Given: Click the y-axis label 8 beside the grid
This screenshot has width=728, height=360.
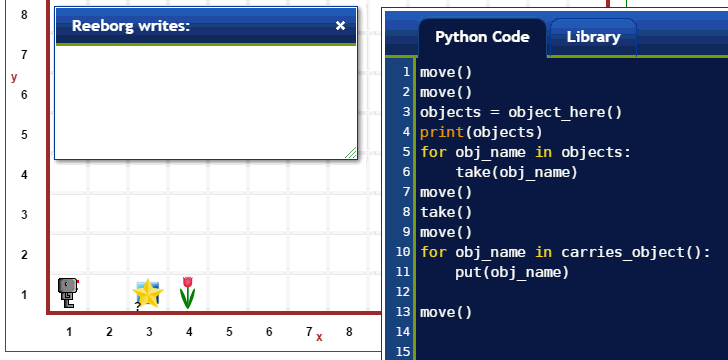Looking at the screenshot, I should (x=24, y=15).
